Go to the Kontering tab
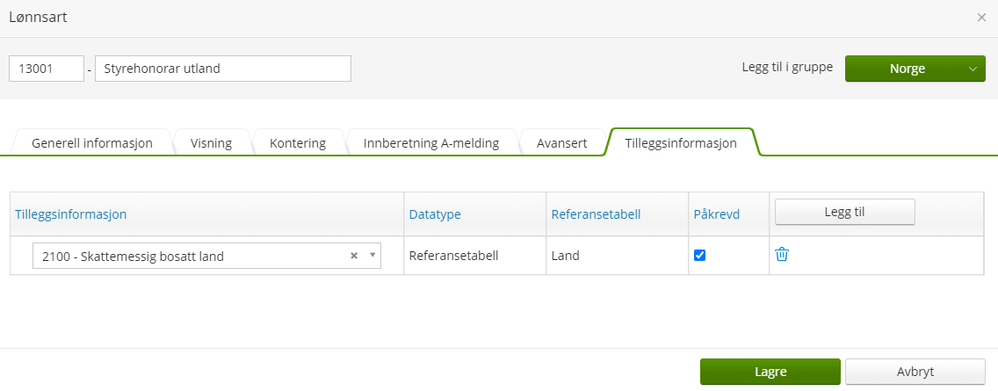998x391 pixels. pyautogui.click(x=298, y=143)
